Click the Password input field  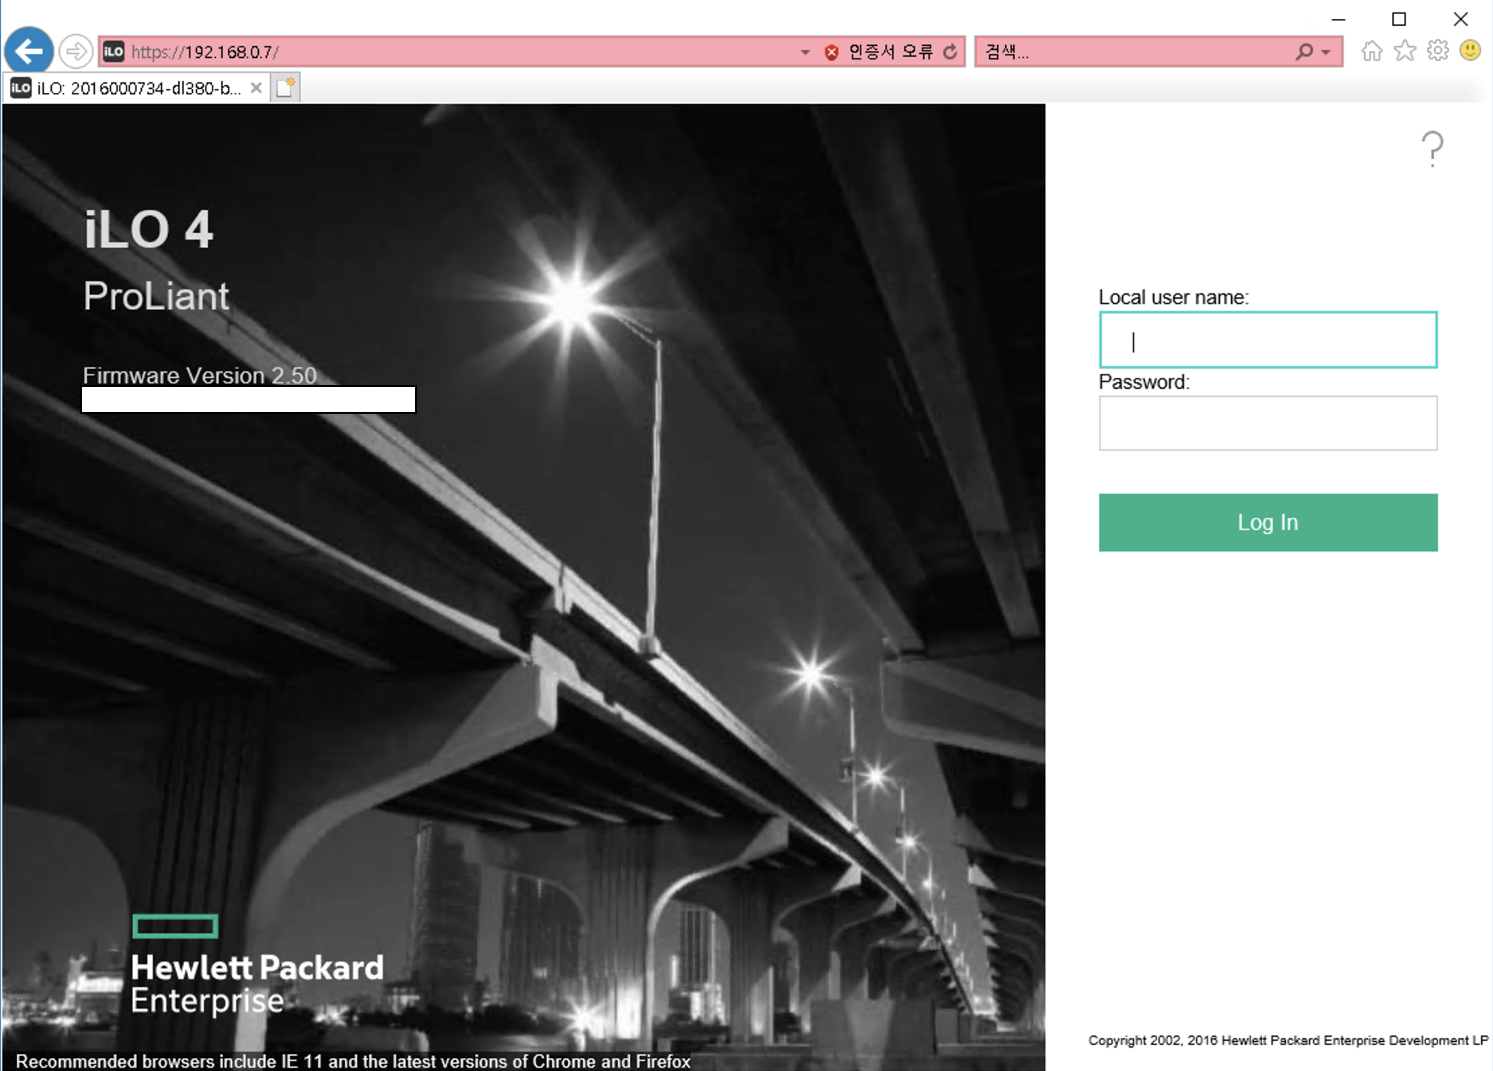(x=1268, y=423)
